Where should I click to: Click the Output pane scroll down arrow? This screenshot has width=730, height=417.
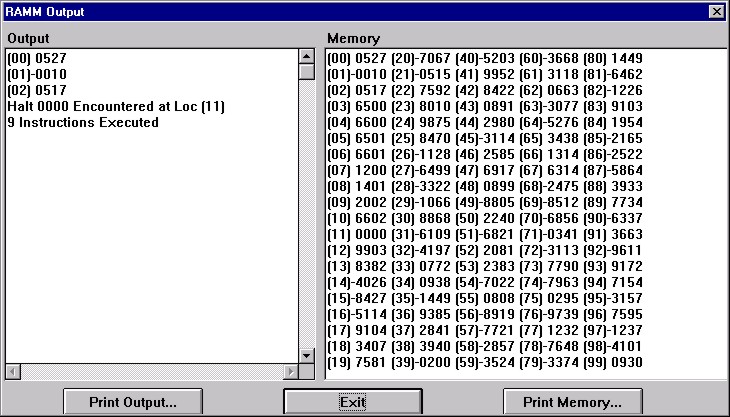point(307,355)
